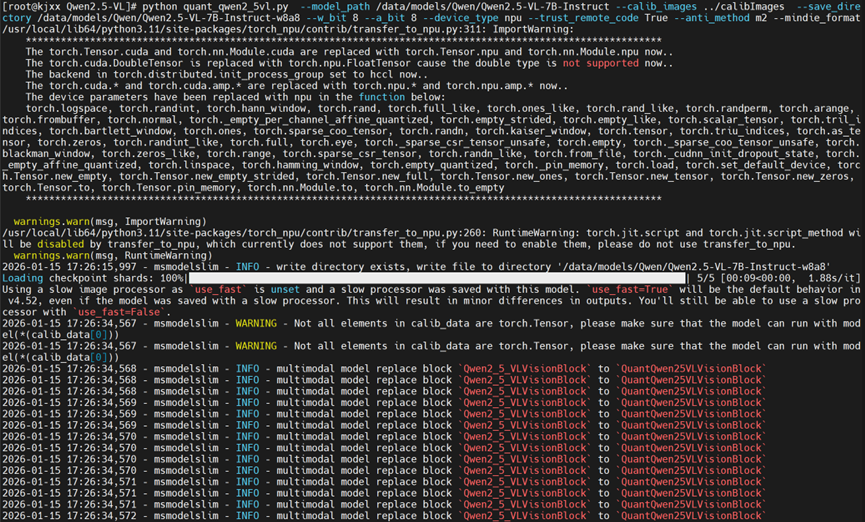Click the cyan "Loading" word
The image size is (865, 522).
coord(22,278)
